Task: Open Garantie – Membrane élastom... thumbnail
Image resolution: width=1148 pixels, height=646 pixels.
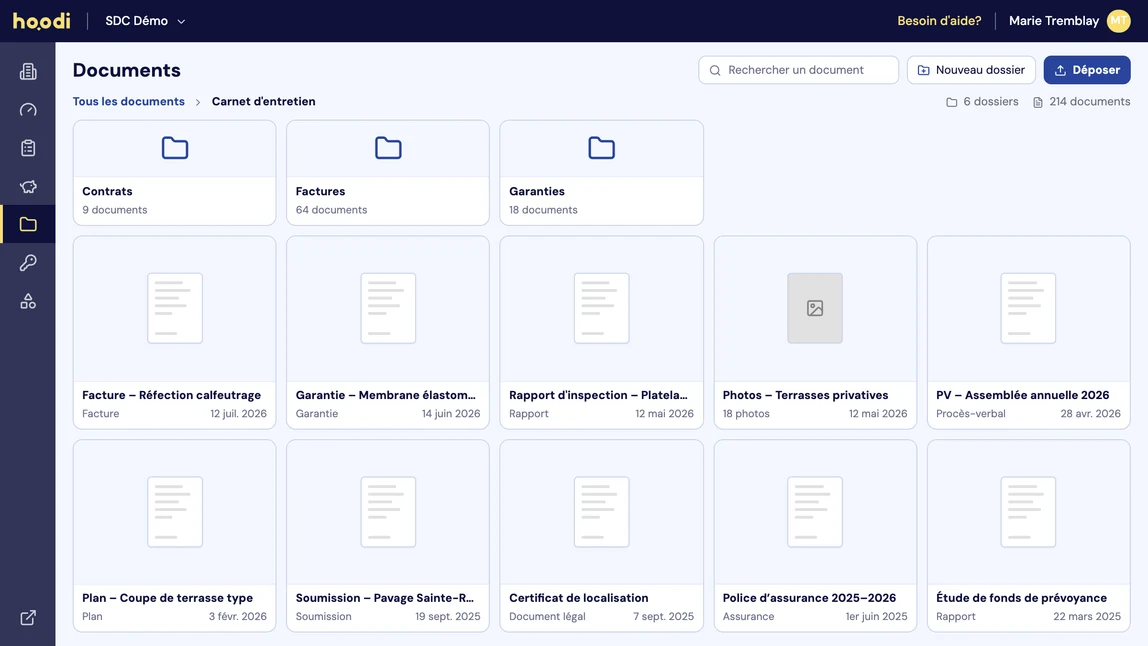Action: 388,308
